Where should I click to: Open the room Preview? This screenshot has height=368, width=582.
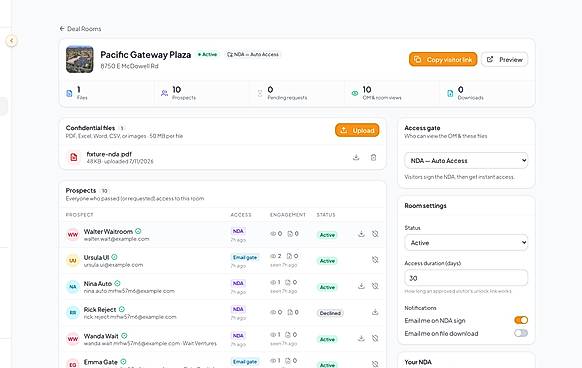coord(505,59)
